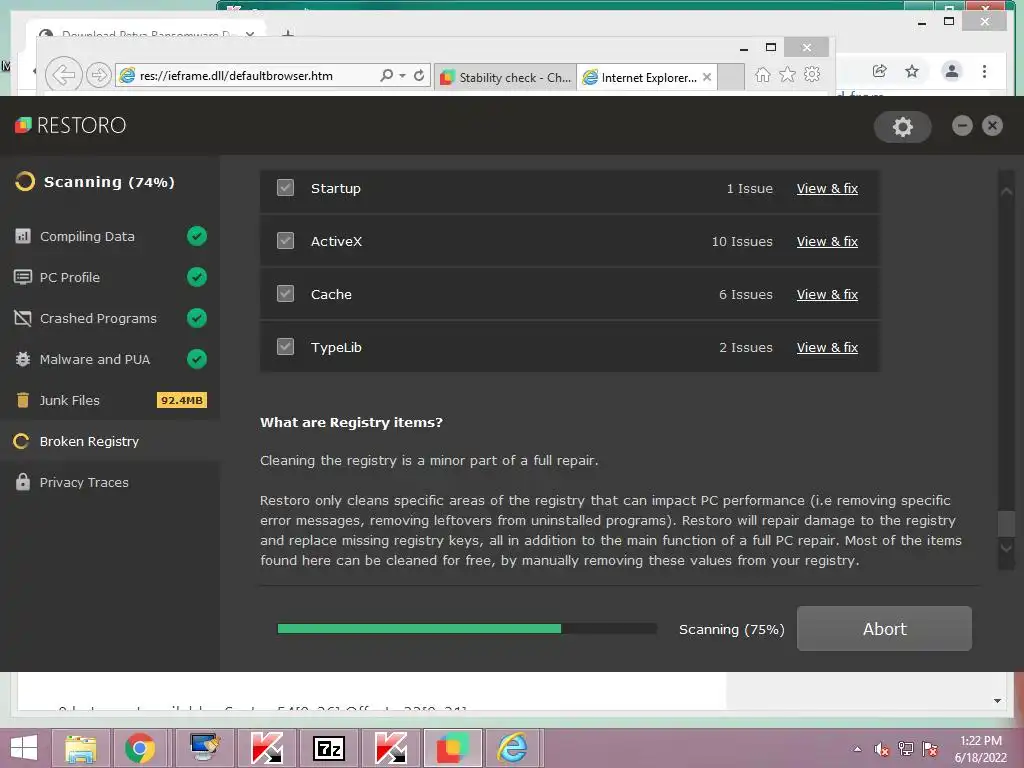Click the 10 Issues count text
1024x768 pixels.
742,242
